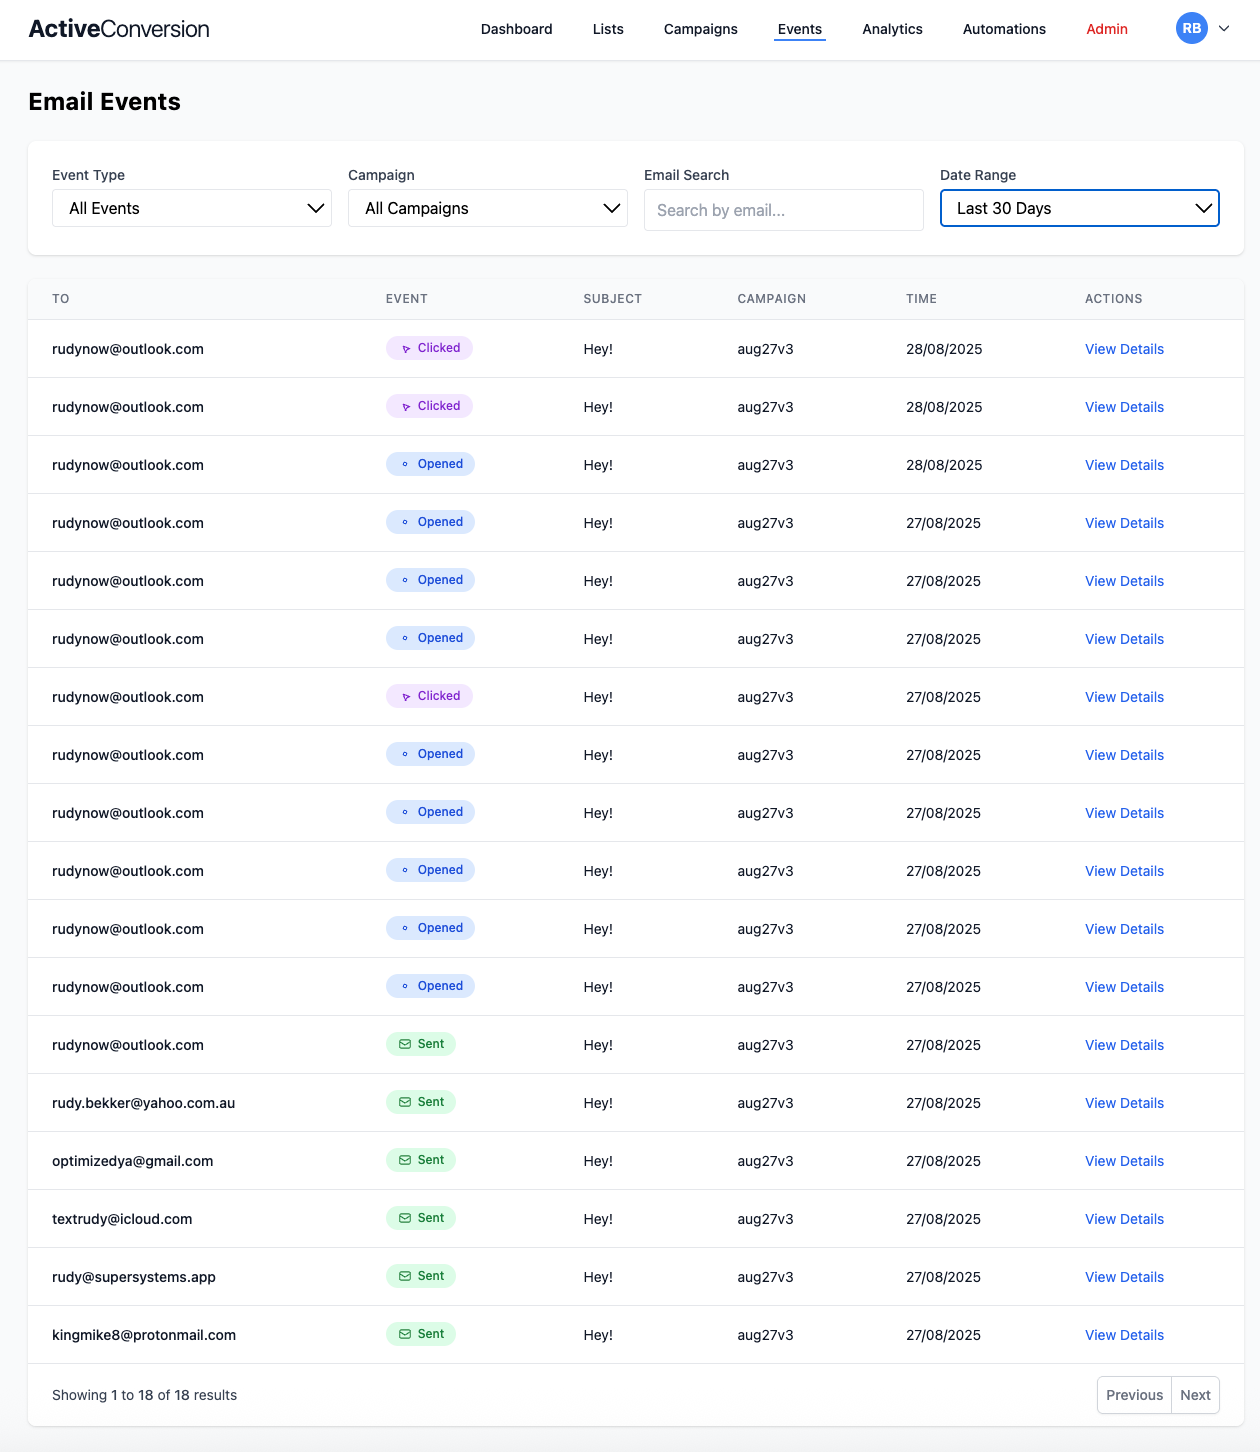
Task: Click the first Opened event badge
Action: click(430, 464)
